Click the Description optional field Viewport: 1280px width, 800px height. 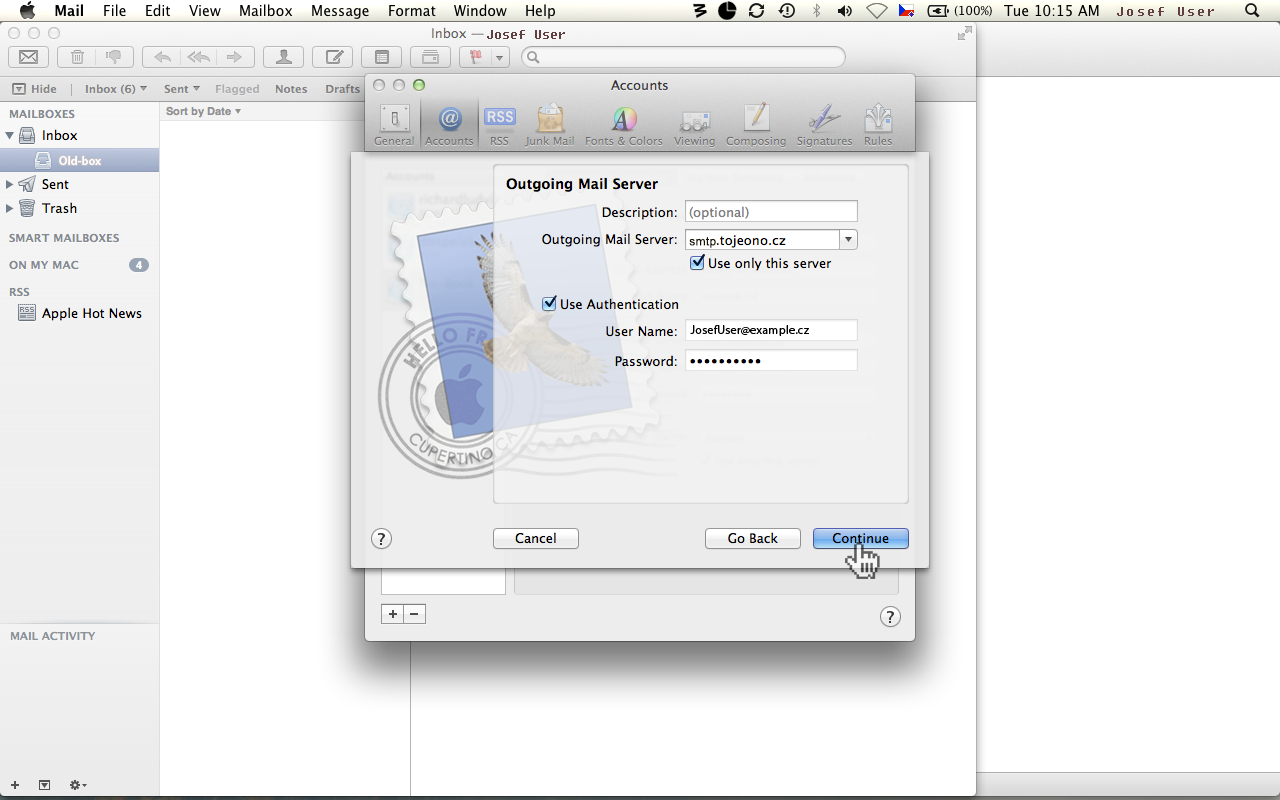(x=771, y=212)
